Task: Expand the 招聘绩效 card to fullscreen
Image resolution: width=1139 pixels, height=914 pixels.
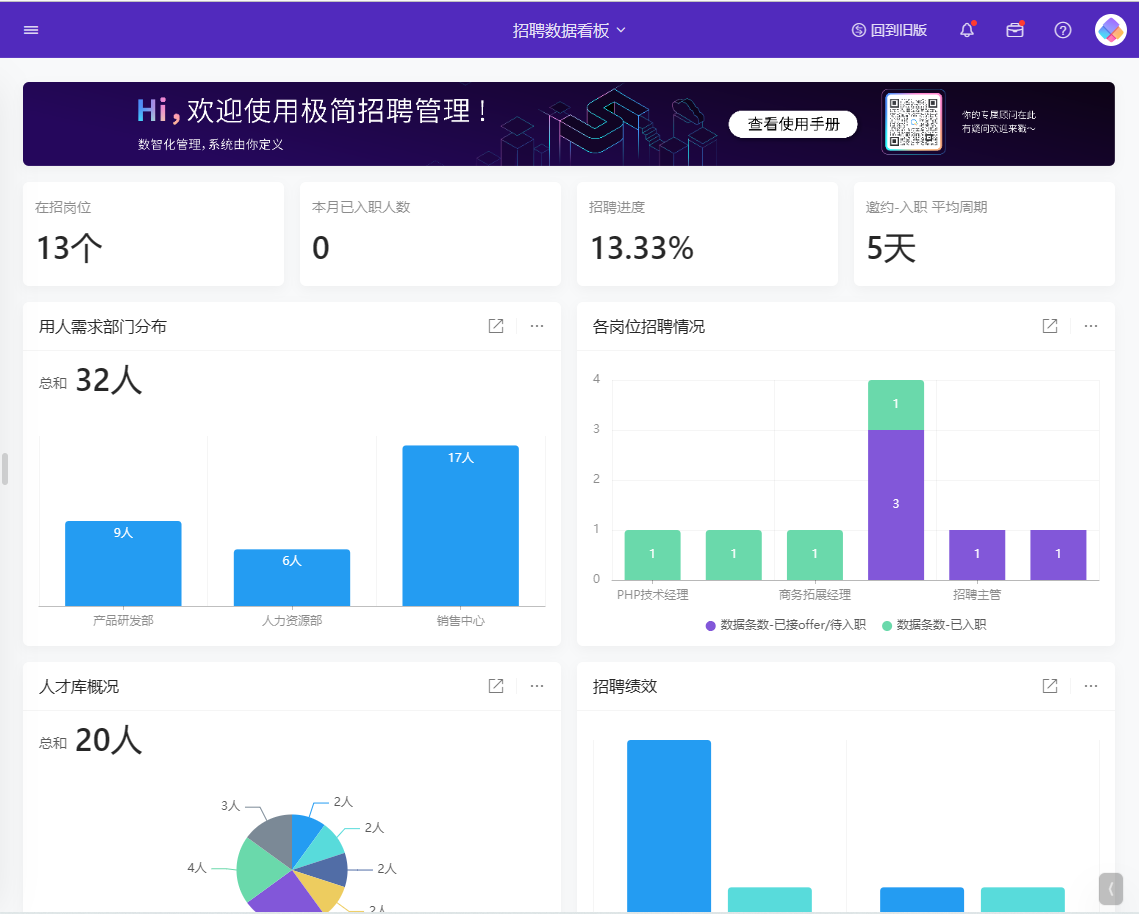Action: (x=1049, y=686)
